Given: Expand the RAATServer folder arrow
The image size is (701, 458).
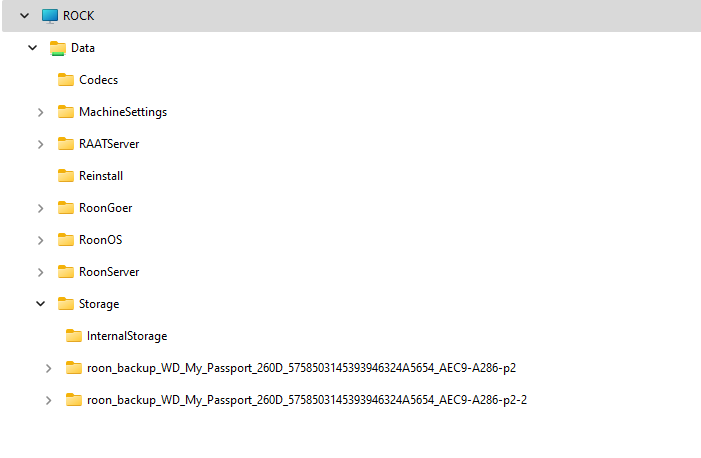Looking at the screenshot, I should [x=40, y=144].
